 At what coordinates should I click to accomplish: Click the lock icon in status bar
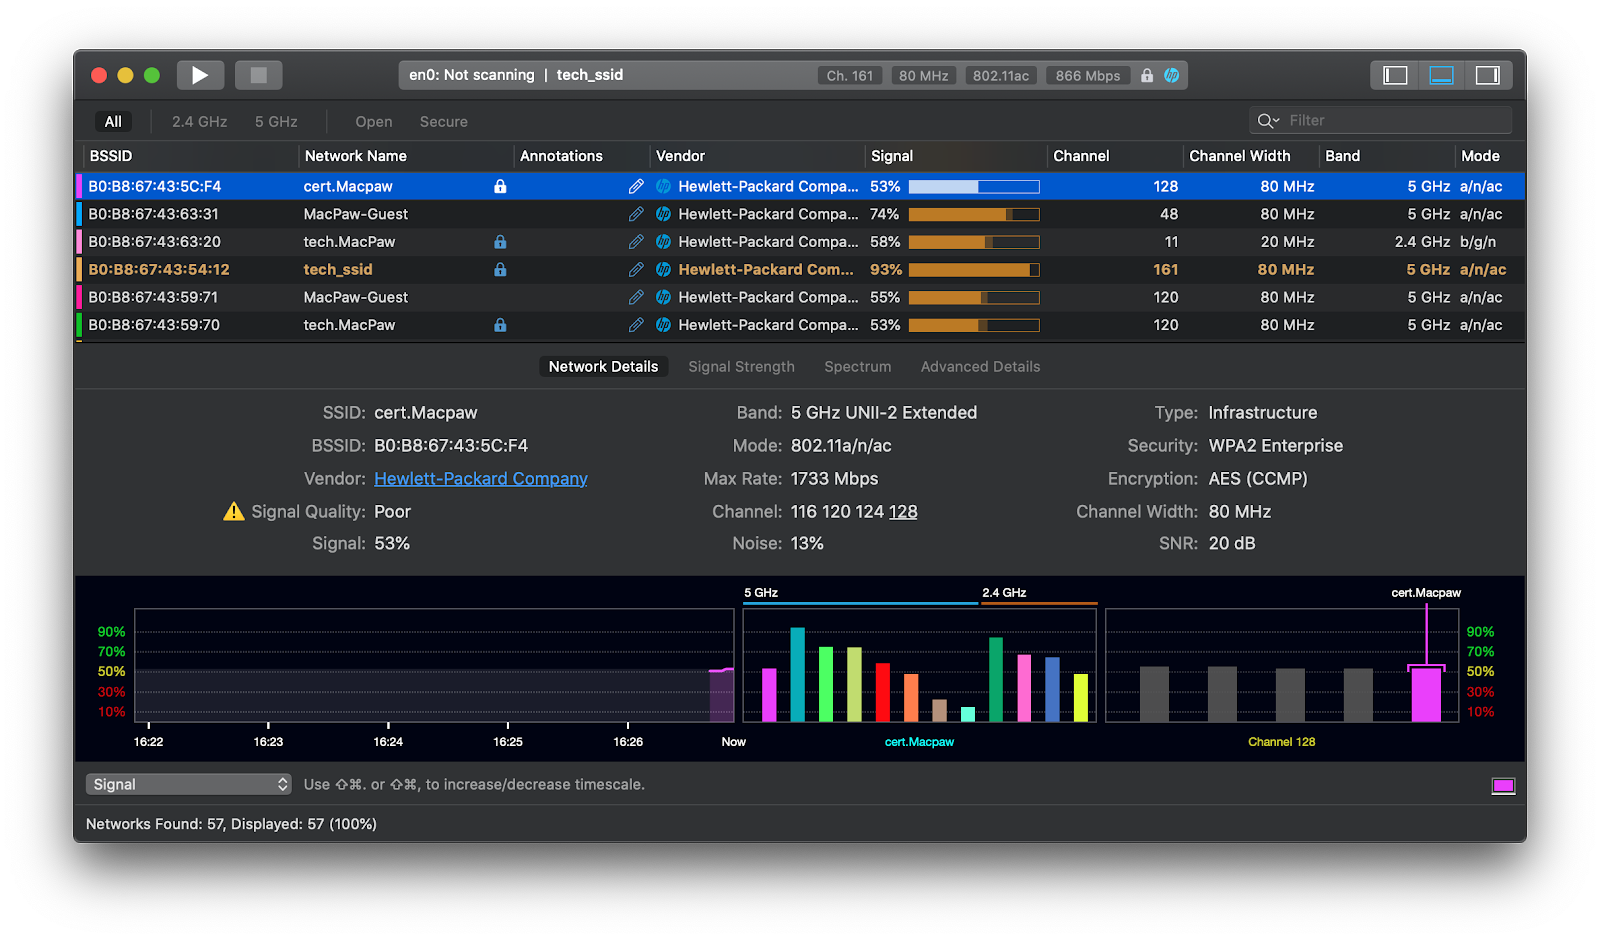[x=1147, y=76]
